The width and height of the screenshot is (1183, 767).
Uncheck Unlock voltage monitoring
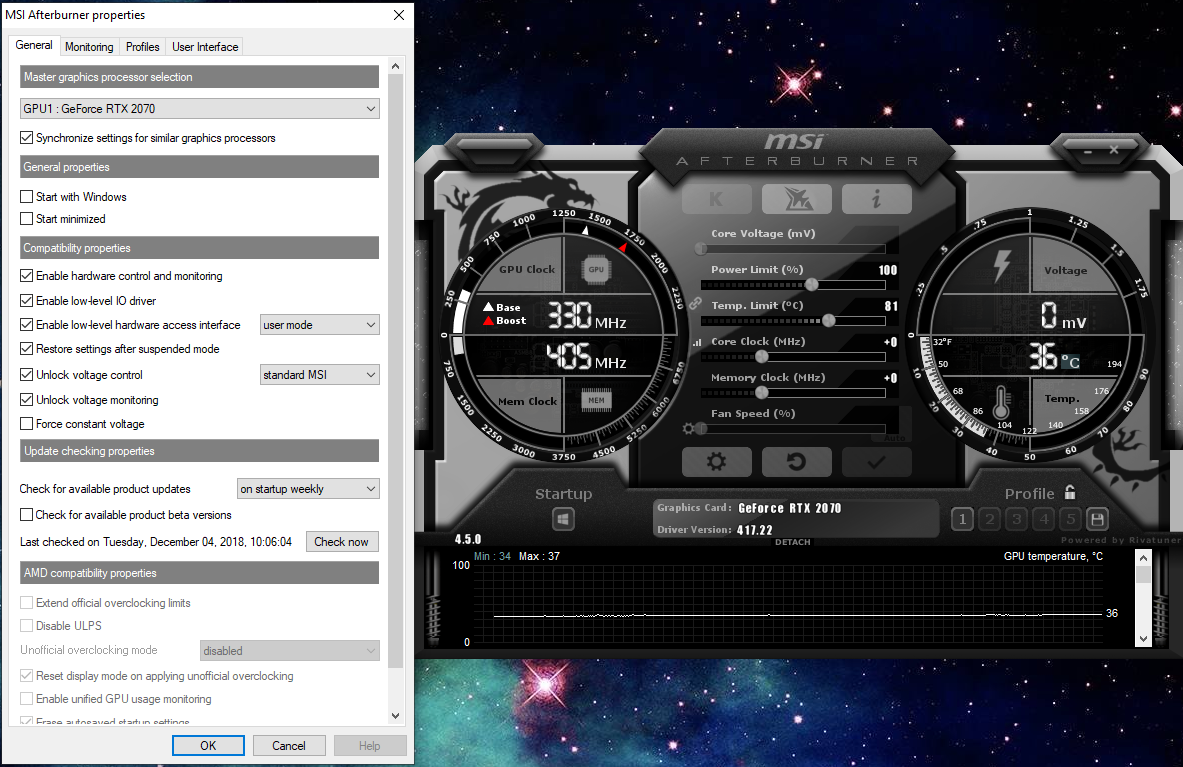[x=26, y=400]
